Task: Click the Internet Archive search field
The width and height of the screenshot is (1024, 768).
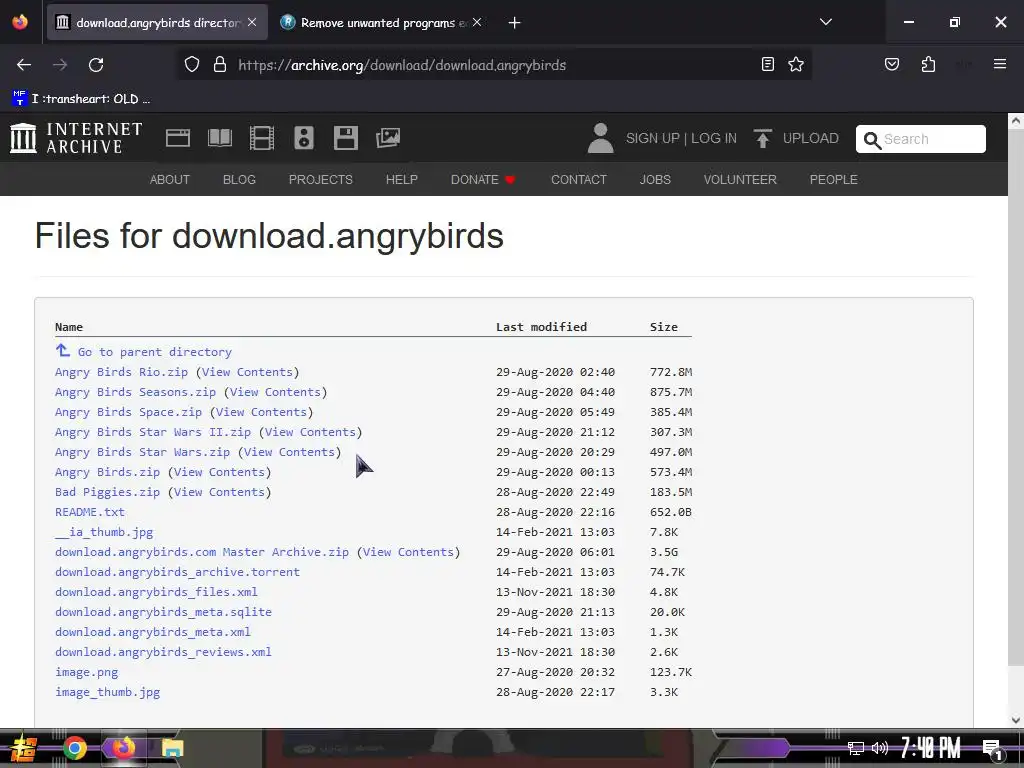Action: tap(920, 139)
